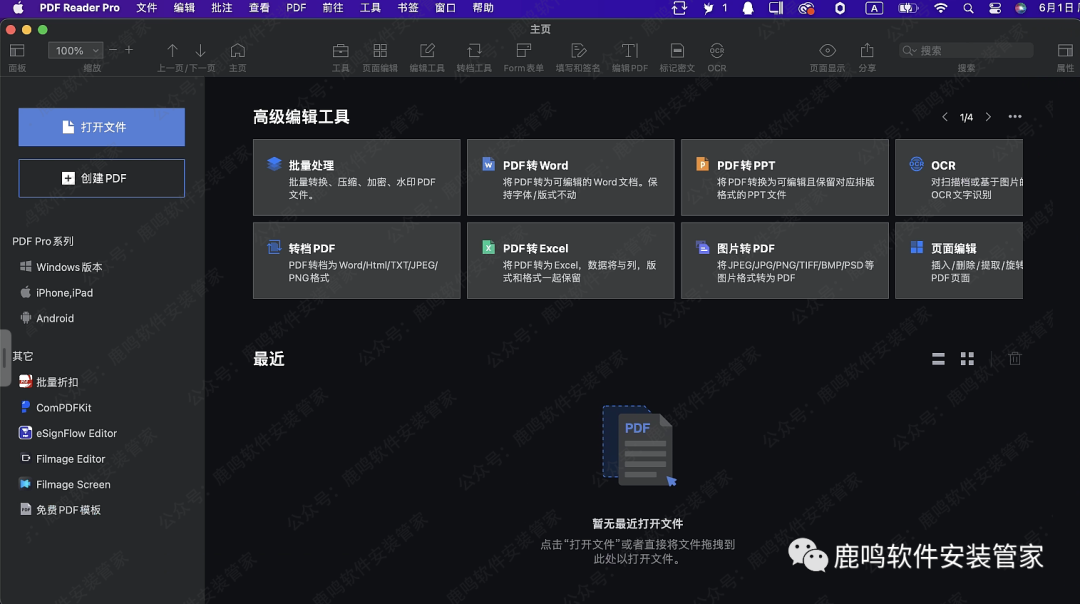Click the 面板 panel icon
1080x604 pixels.
tap(16, 55)
